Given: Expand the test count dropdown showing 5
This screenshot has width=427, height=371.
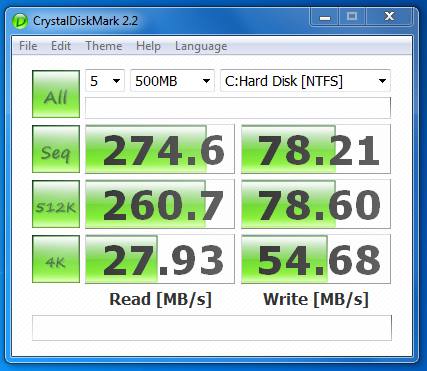Looking at the screenshot, I should tap(105, 81).
